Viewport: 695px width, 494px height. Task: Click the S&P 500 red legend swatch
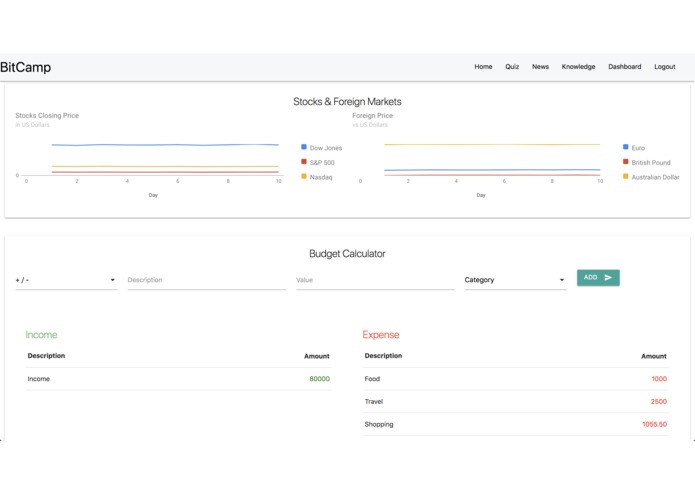coord(304,162)
